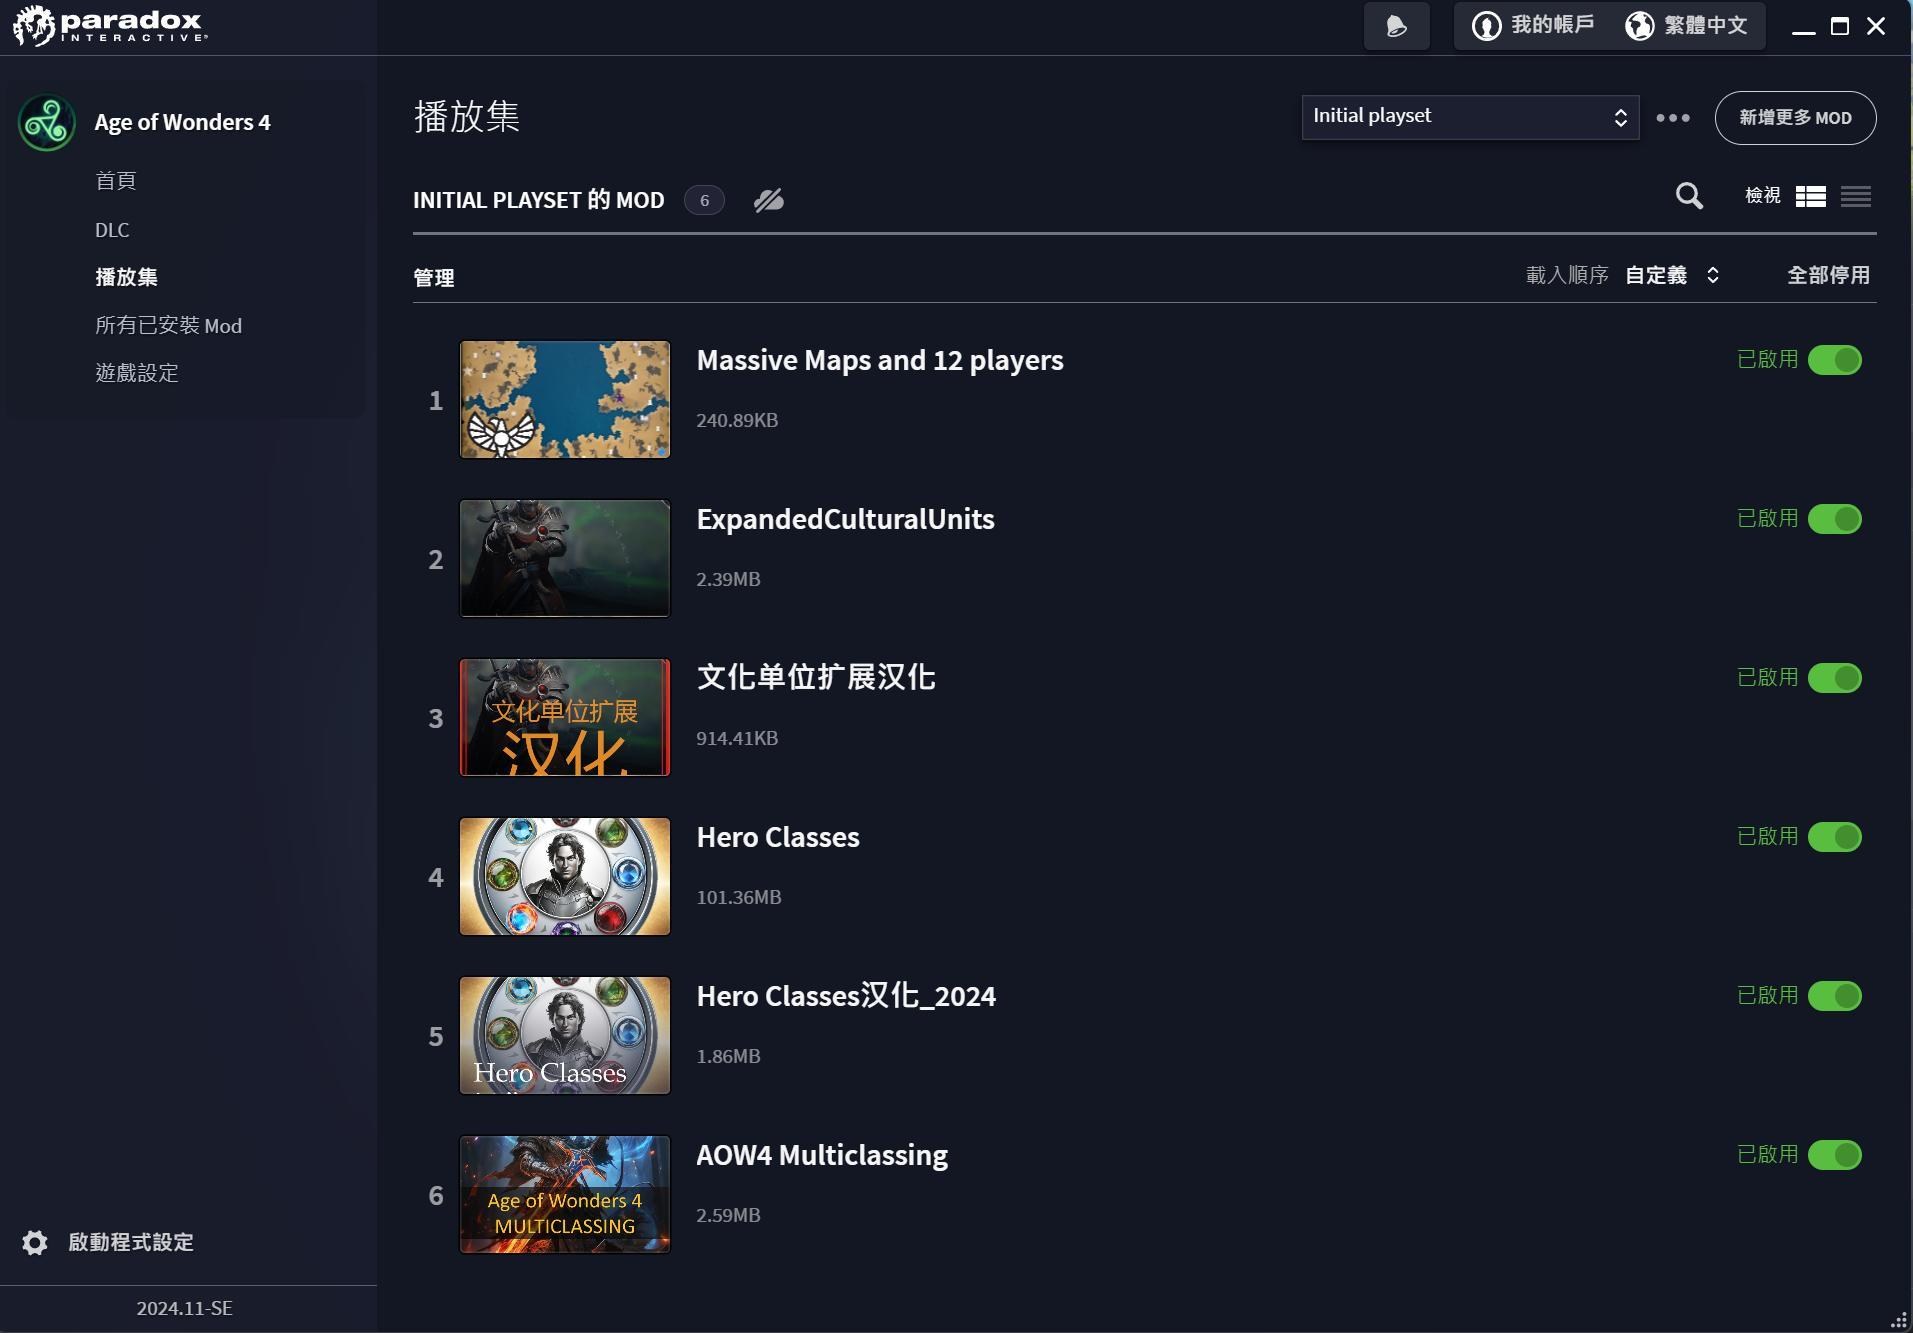Click the INITIAL PLAYSET 的 MOD heading
Viewport: 1913px width, 1333px height.
pyautogui.click(x=539, y=200)
